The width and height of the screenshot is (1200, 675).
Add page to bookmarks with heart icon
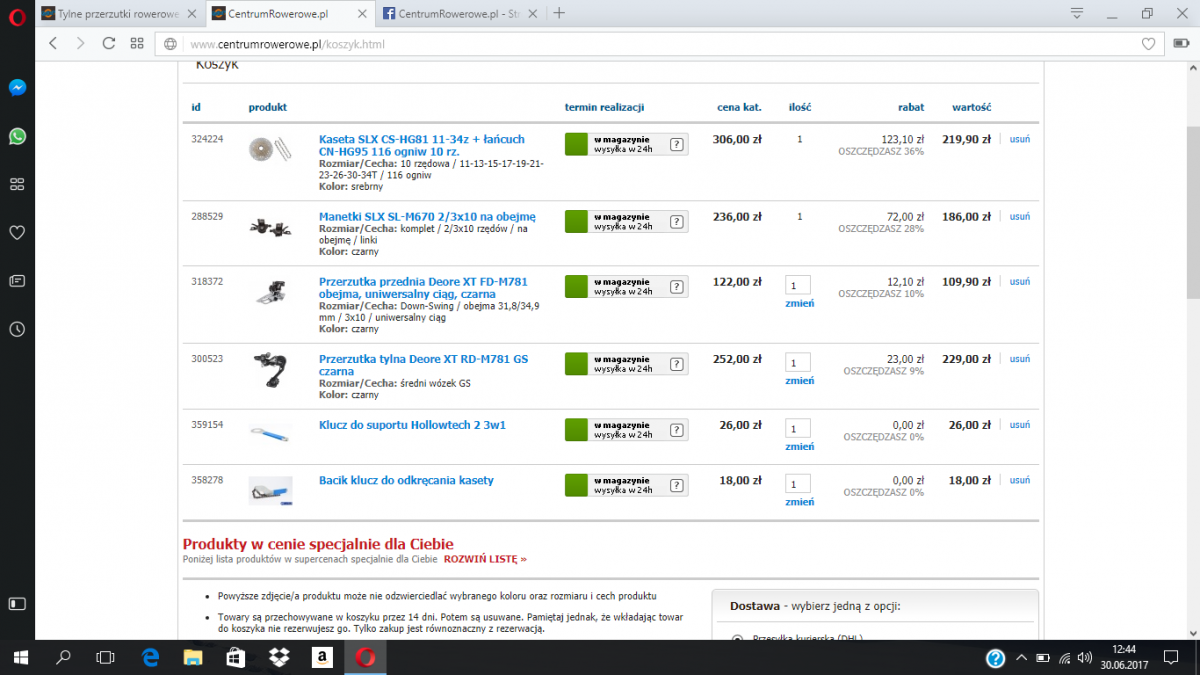pyautogui.click(x=1149, y=44)
